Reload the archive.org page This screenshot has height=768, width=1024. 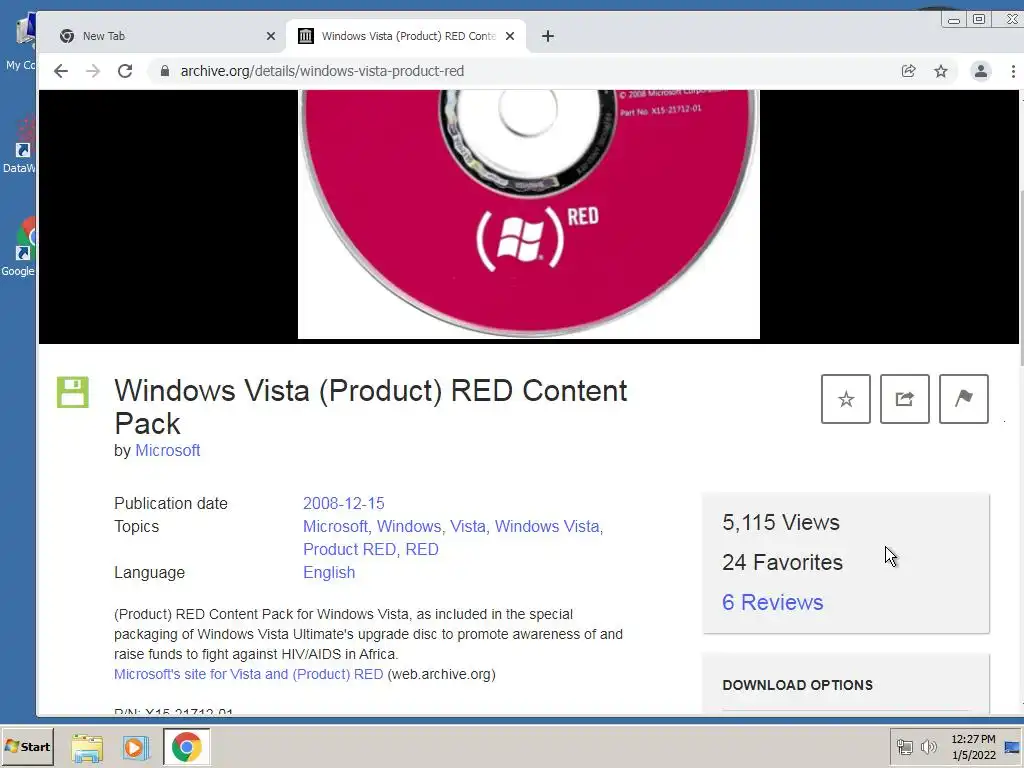click(125, 71)
